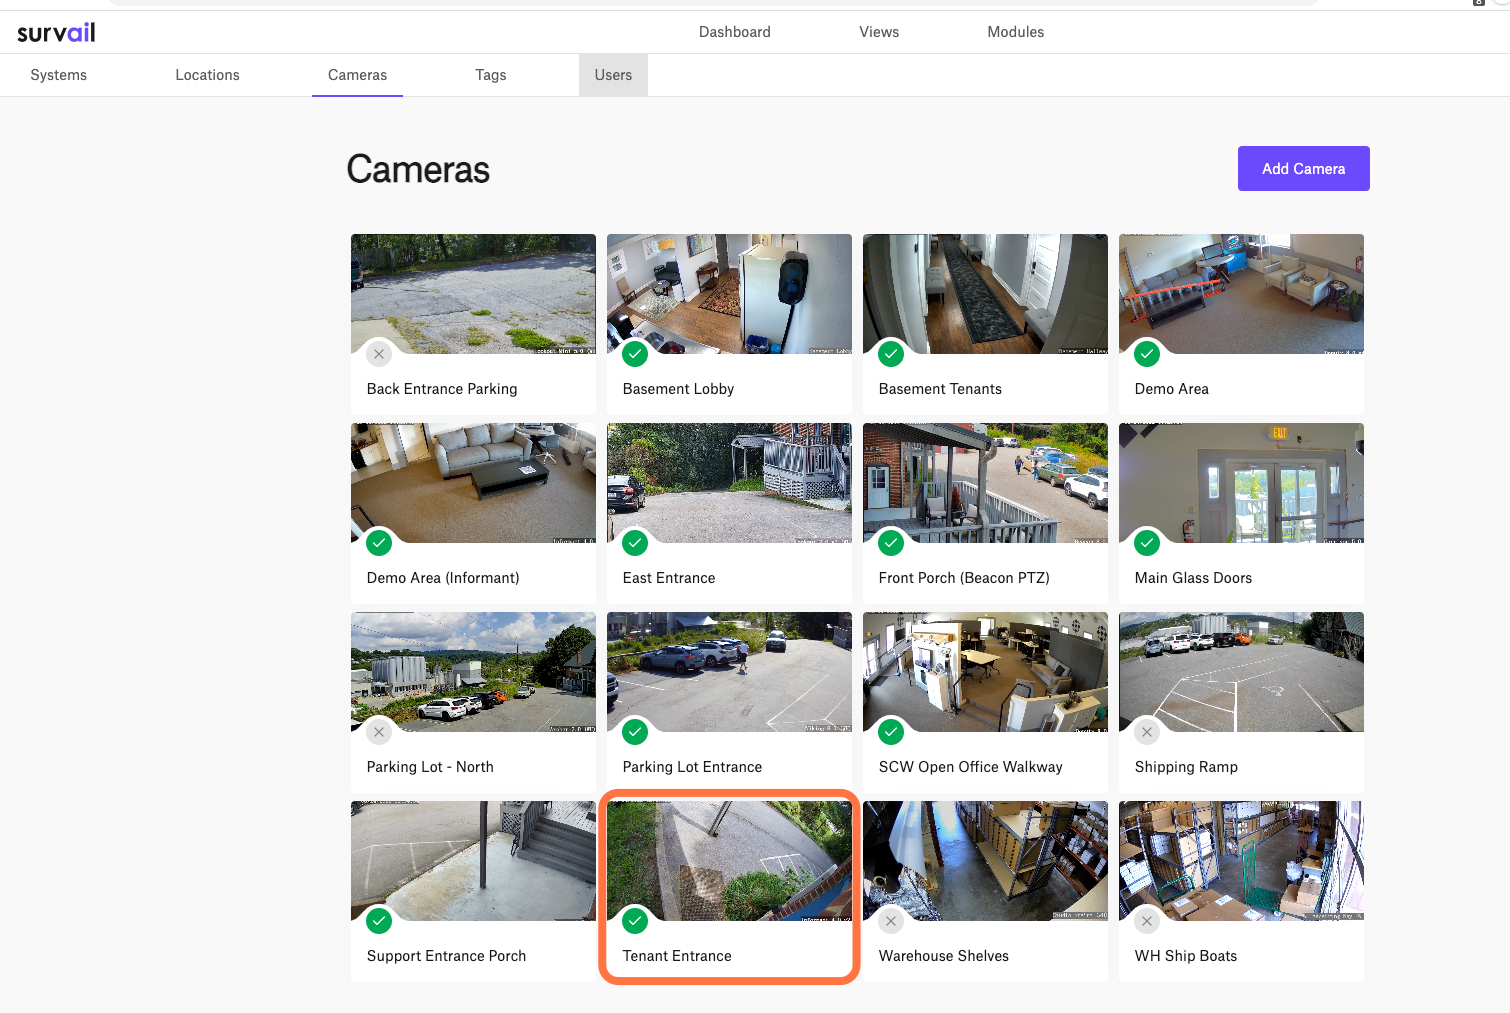Open the Modules menu
1510x1013 pixels.
point(1016,32)
